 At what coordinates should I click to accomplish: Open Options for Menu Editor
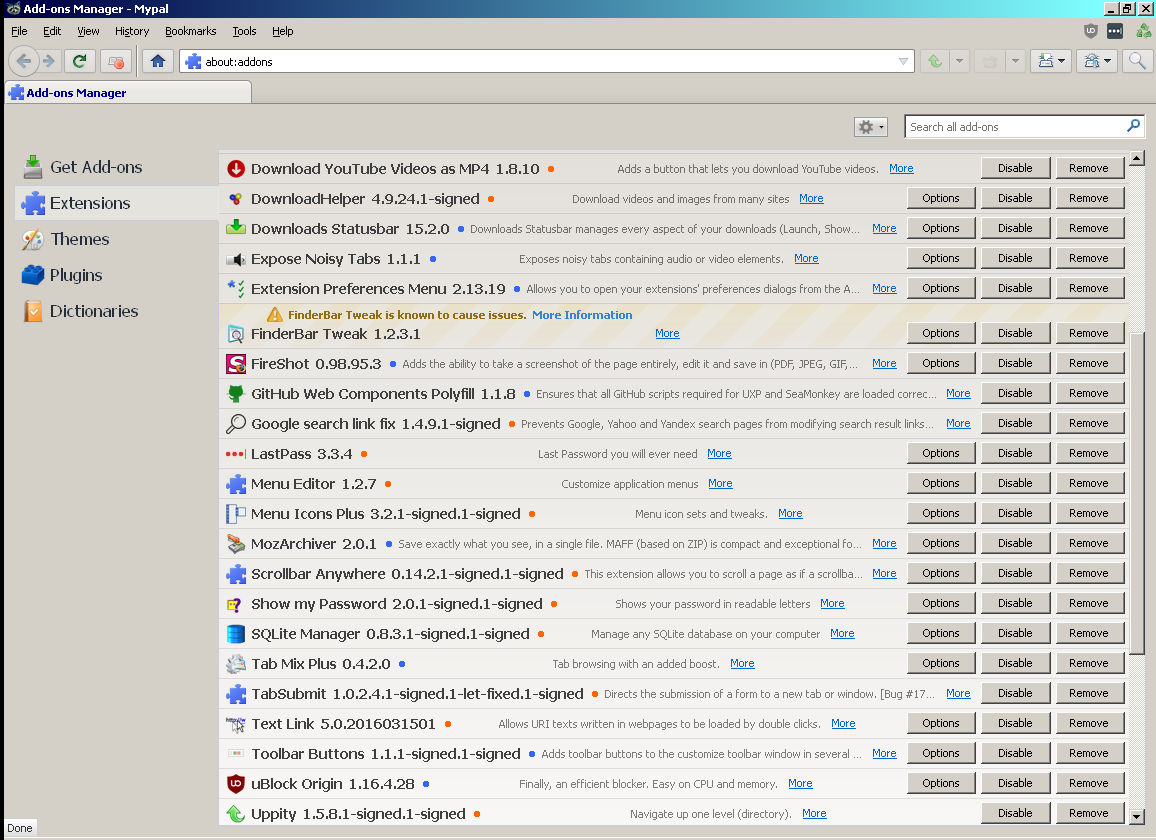tap(941, 483)
